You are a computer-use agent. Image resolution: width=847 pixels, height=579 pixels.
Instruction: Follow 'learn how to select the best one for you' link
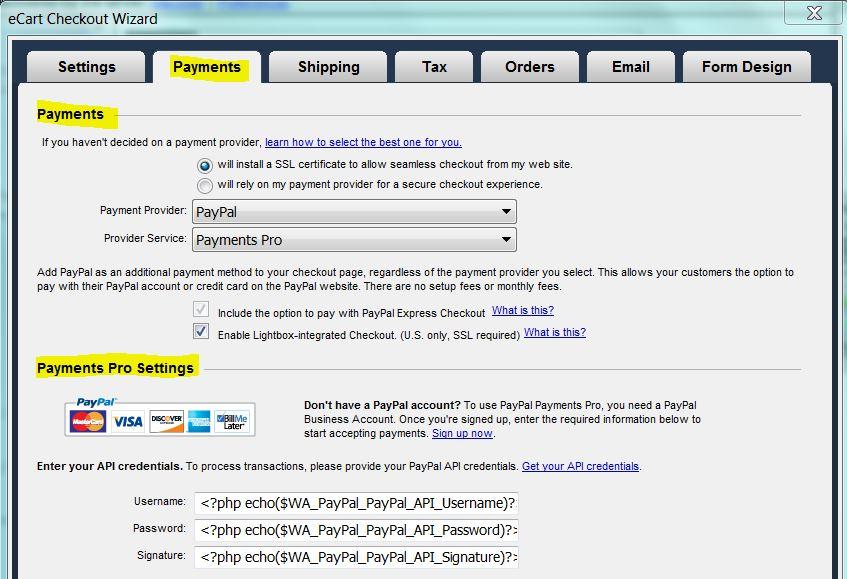[364, 143]
